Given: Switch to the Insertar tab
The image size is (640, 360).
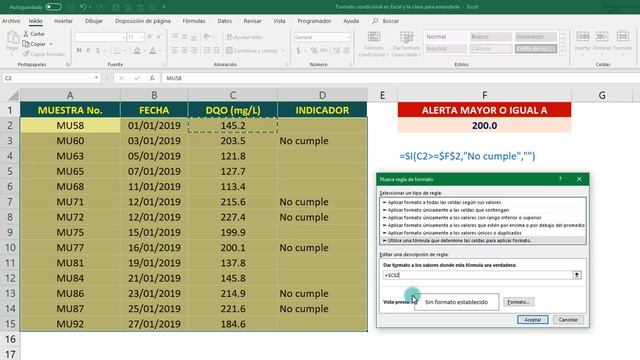Looking at the screenshot, I should tap(63, 21).
